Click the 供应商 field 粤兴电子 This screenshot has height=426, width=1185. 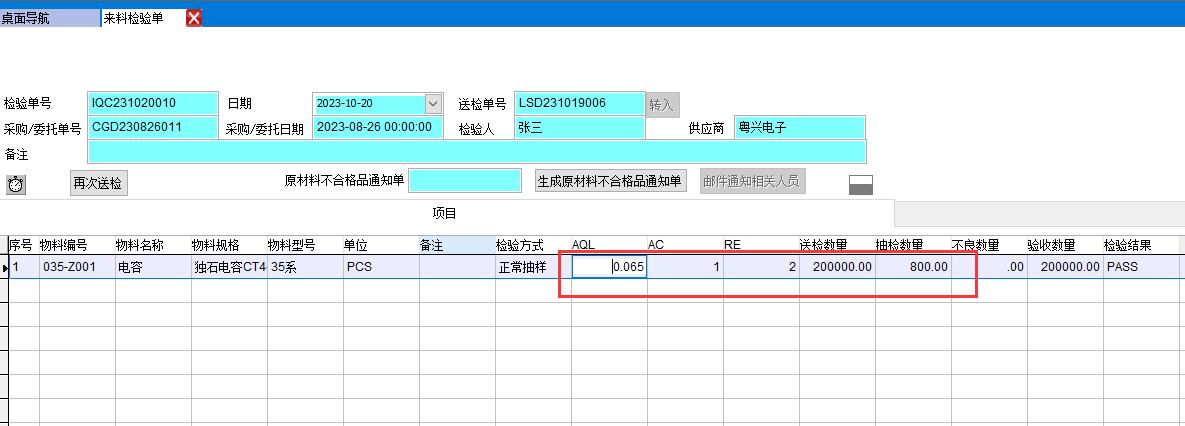tap(799, 128)
